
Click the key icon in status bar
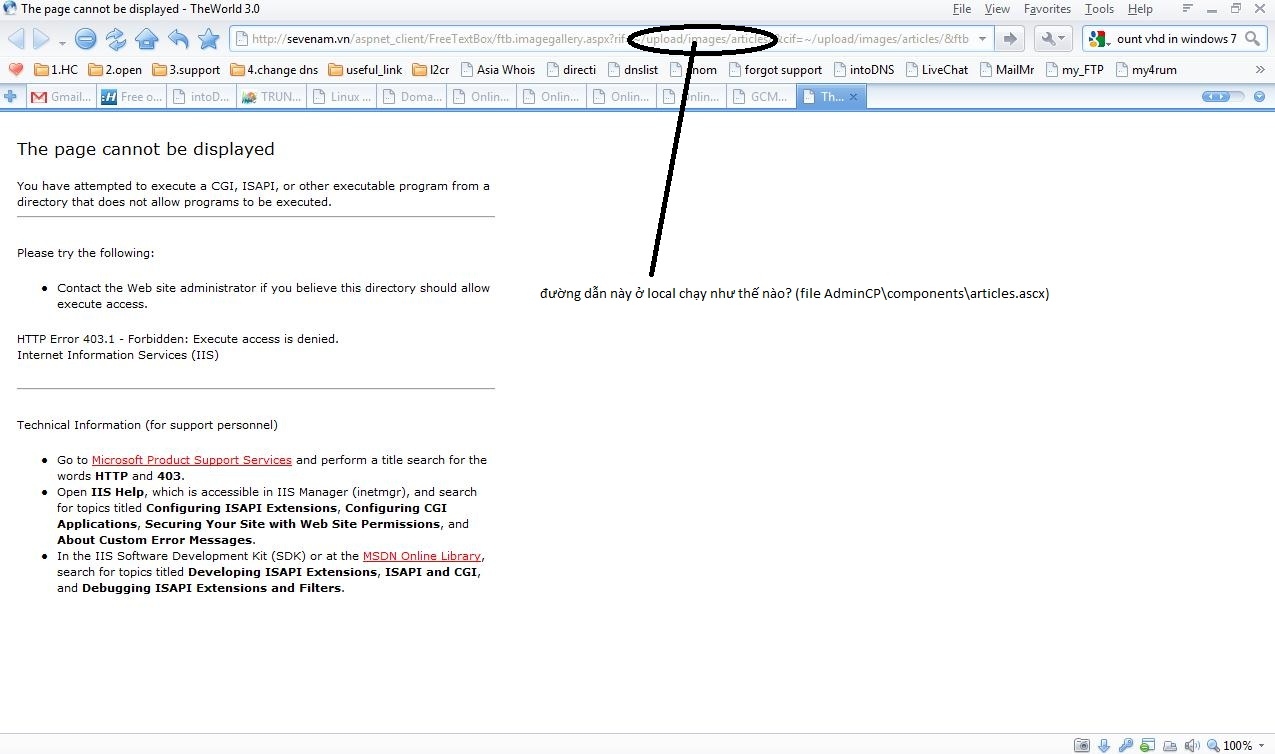tap(1126, 745)
